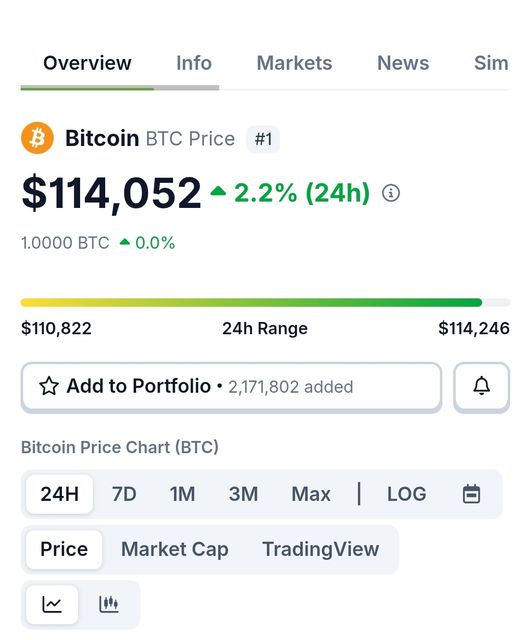Open the Info tab
520x640 pixels.
[x=194, y=63]
